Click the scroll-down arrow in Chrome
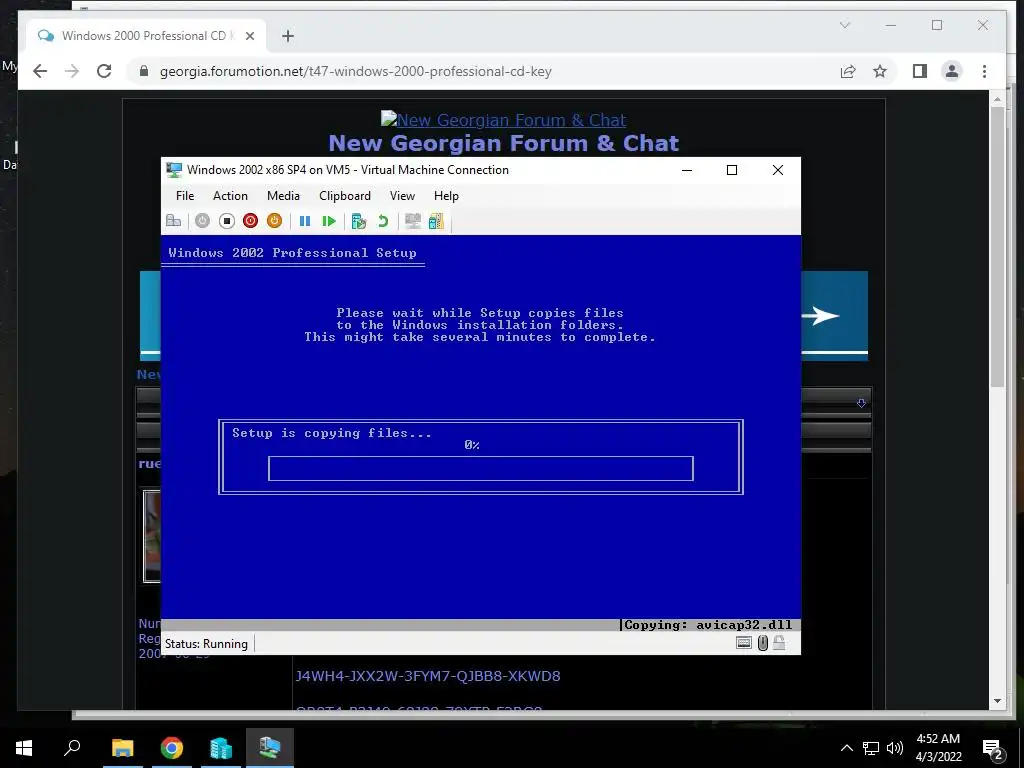This screenshot has height=768, width=1024. [x=997, y=701]
